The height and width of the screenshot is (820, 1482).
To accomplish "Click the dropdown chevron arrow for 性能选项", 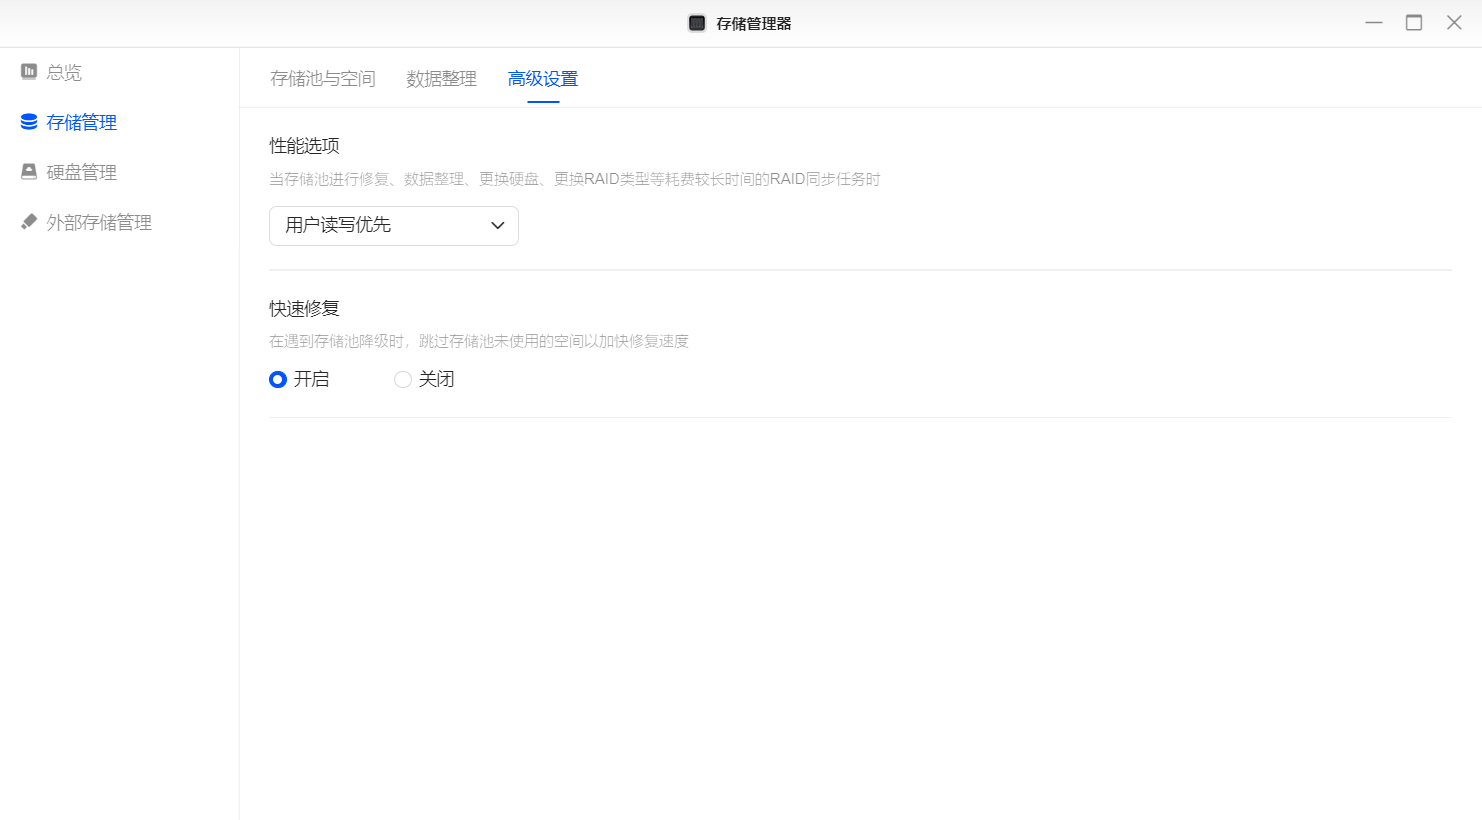I will (497, 225).
